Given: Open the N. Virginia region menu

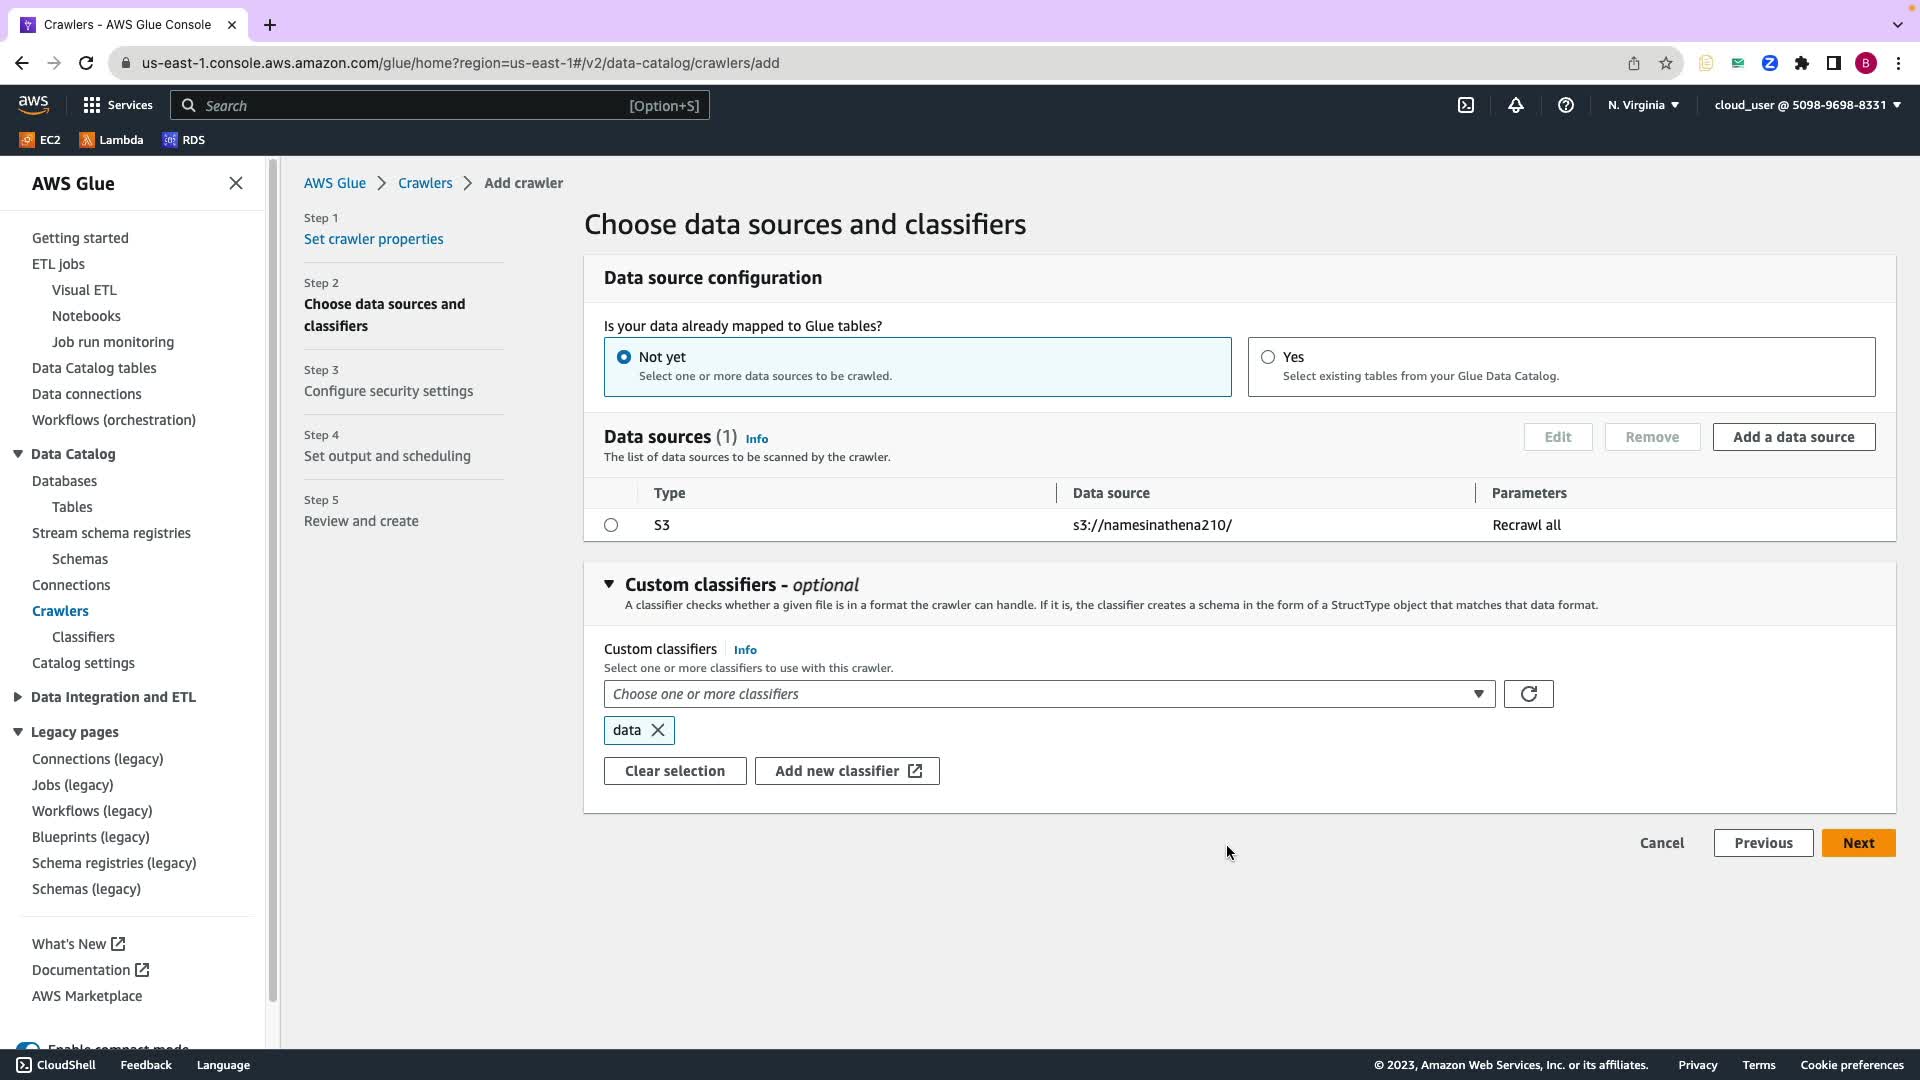Looking at the screenshot, I should (1643, 105).
